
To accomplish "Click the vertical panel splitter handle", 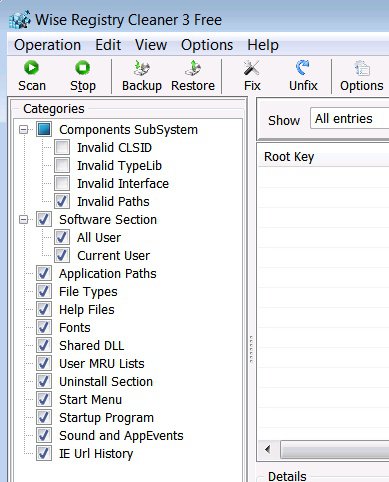I will pyautogui.click(x=251, y=349).
